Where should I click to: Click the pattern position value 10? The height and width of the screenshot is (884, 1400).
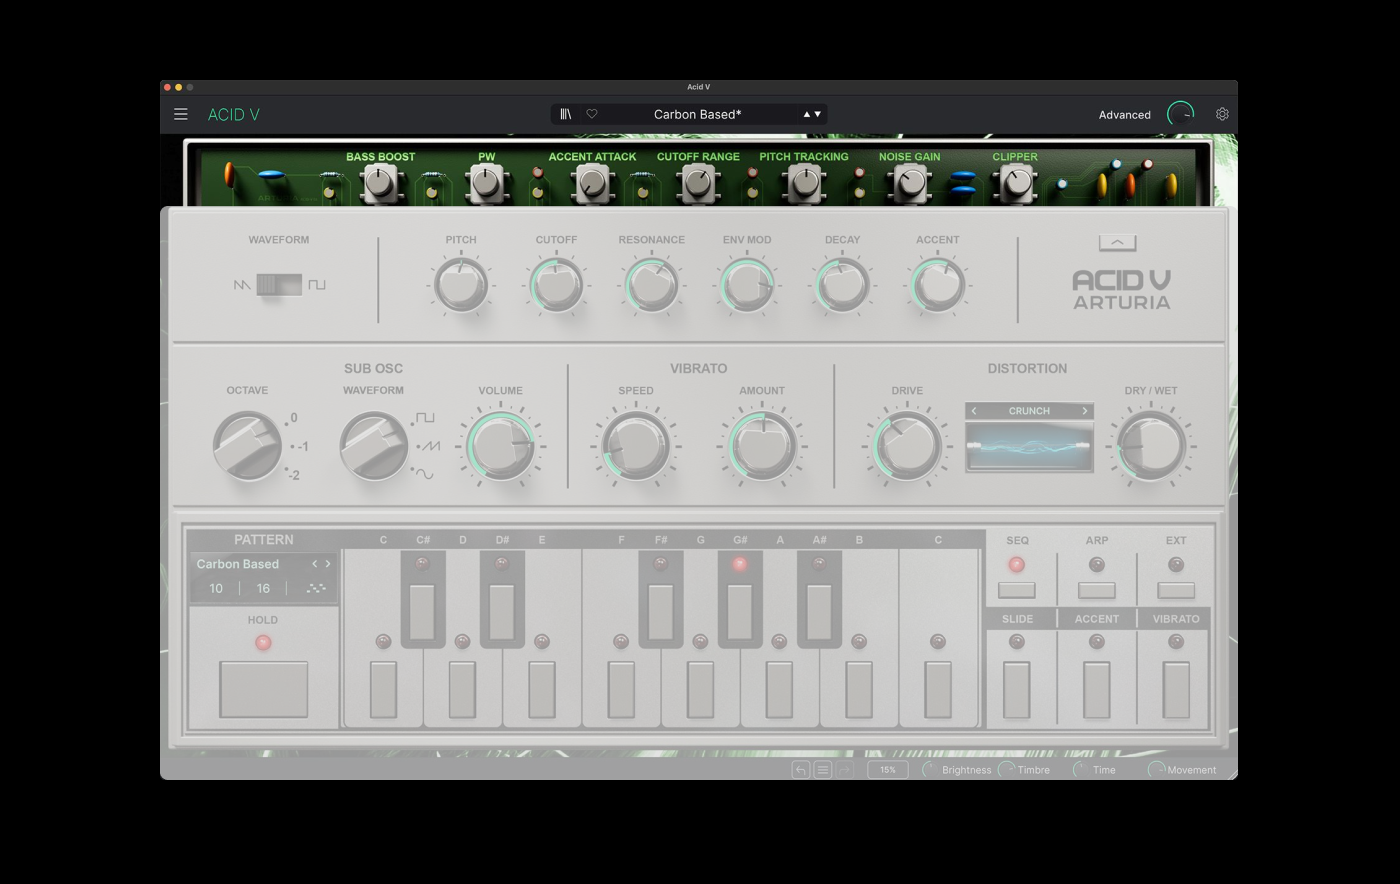tap(216, 588)
